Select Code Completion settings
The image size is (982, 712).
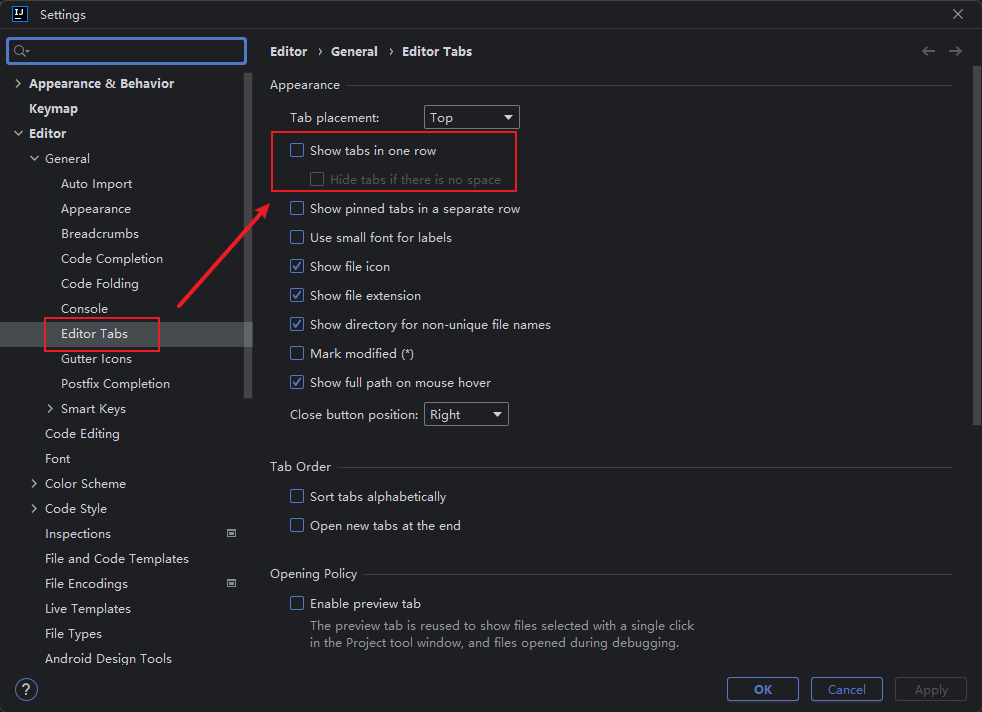click(111, 259)
